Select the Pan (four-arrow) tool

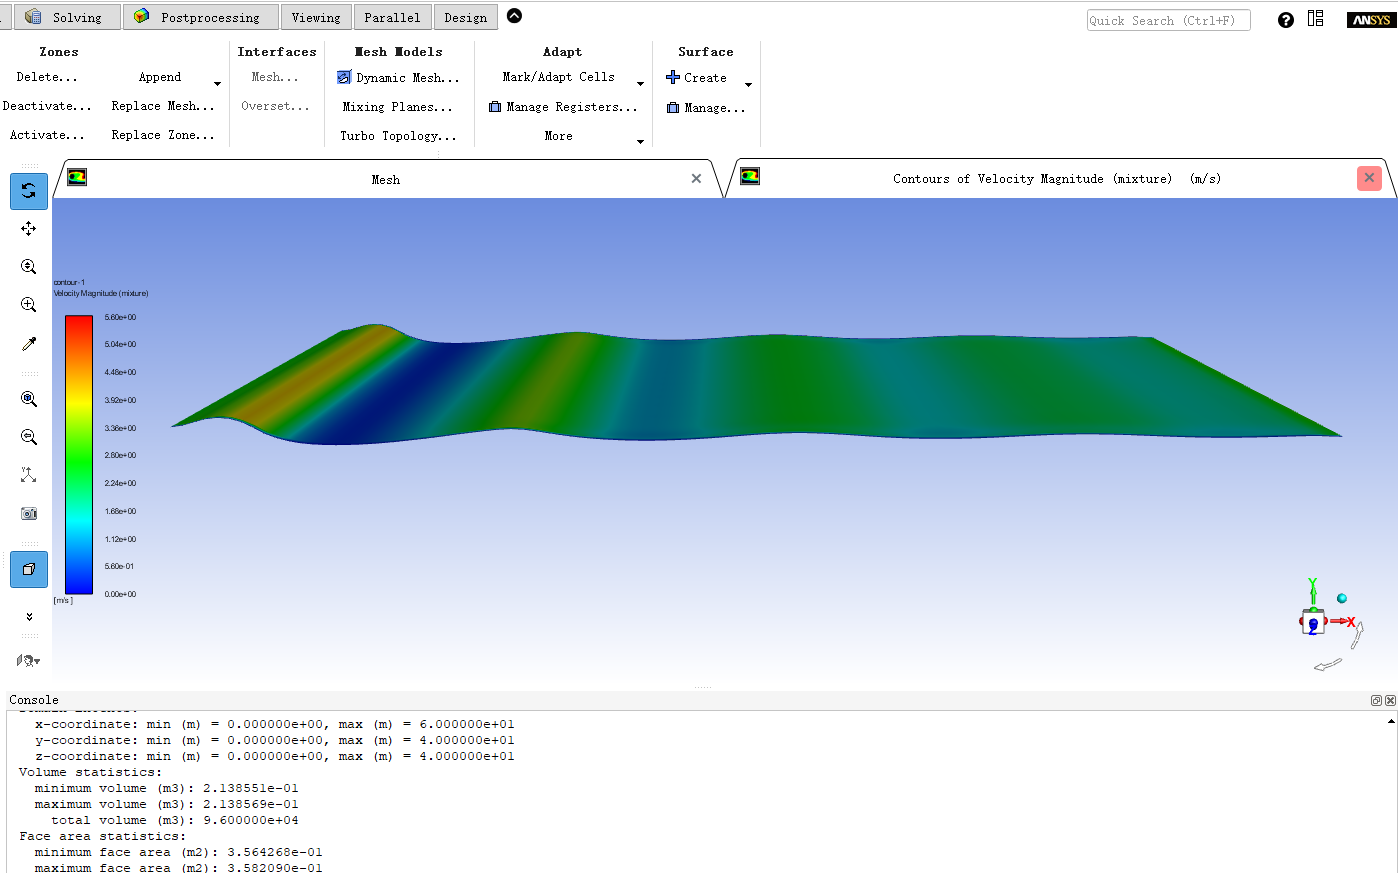point(29,229)
